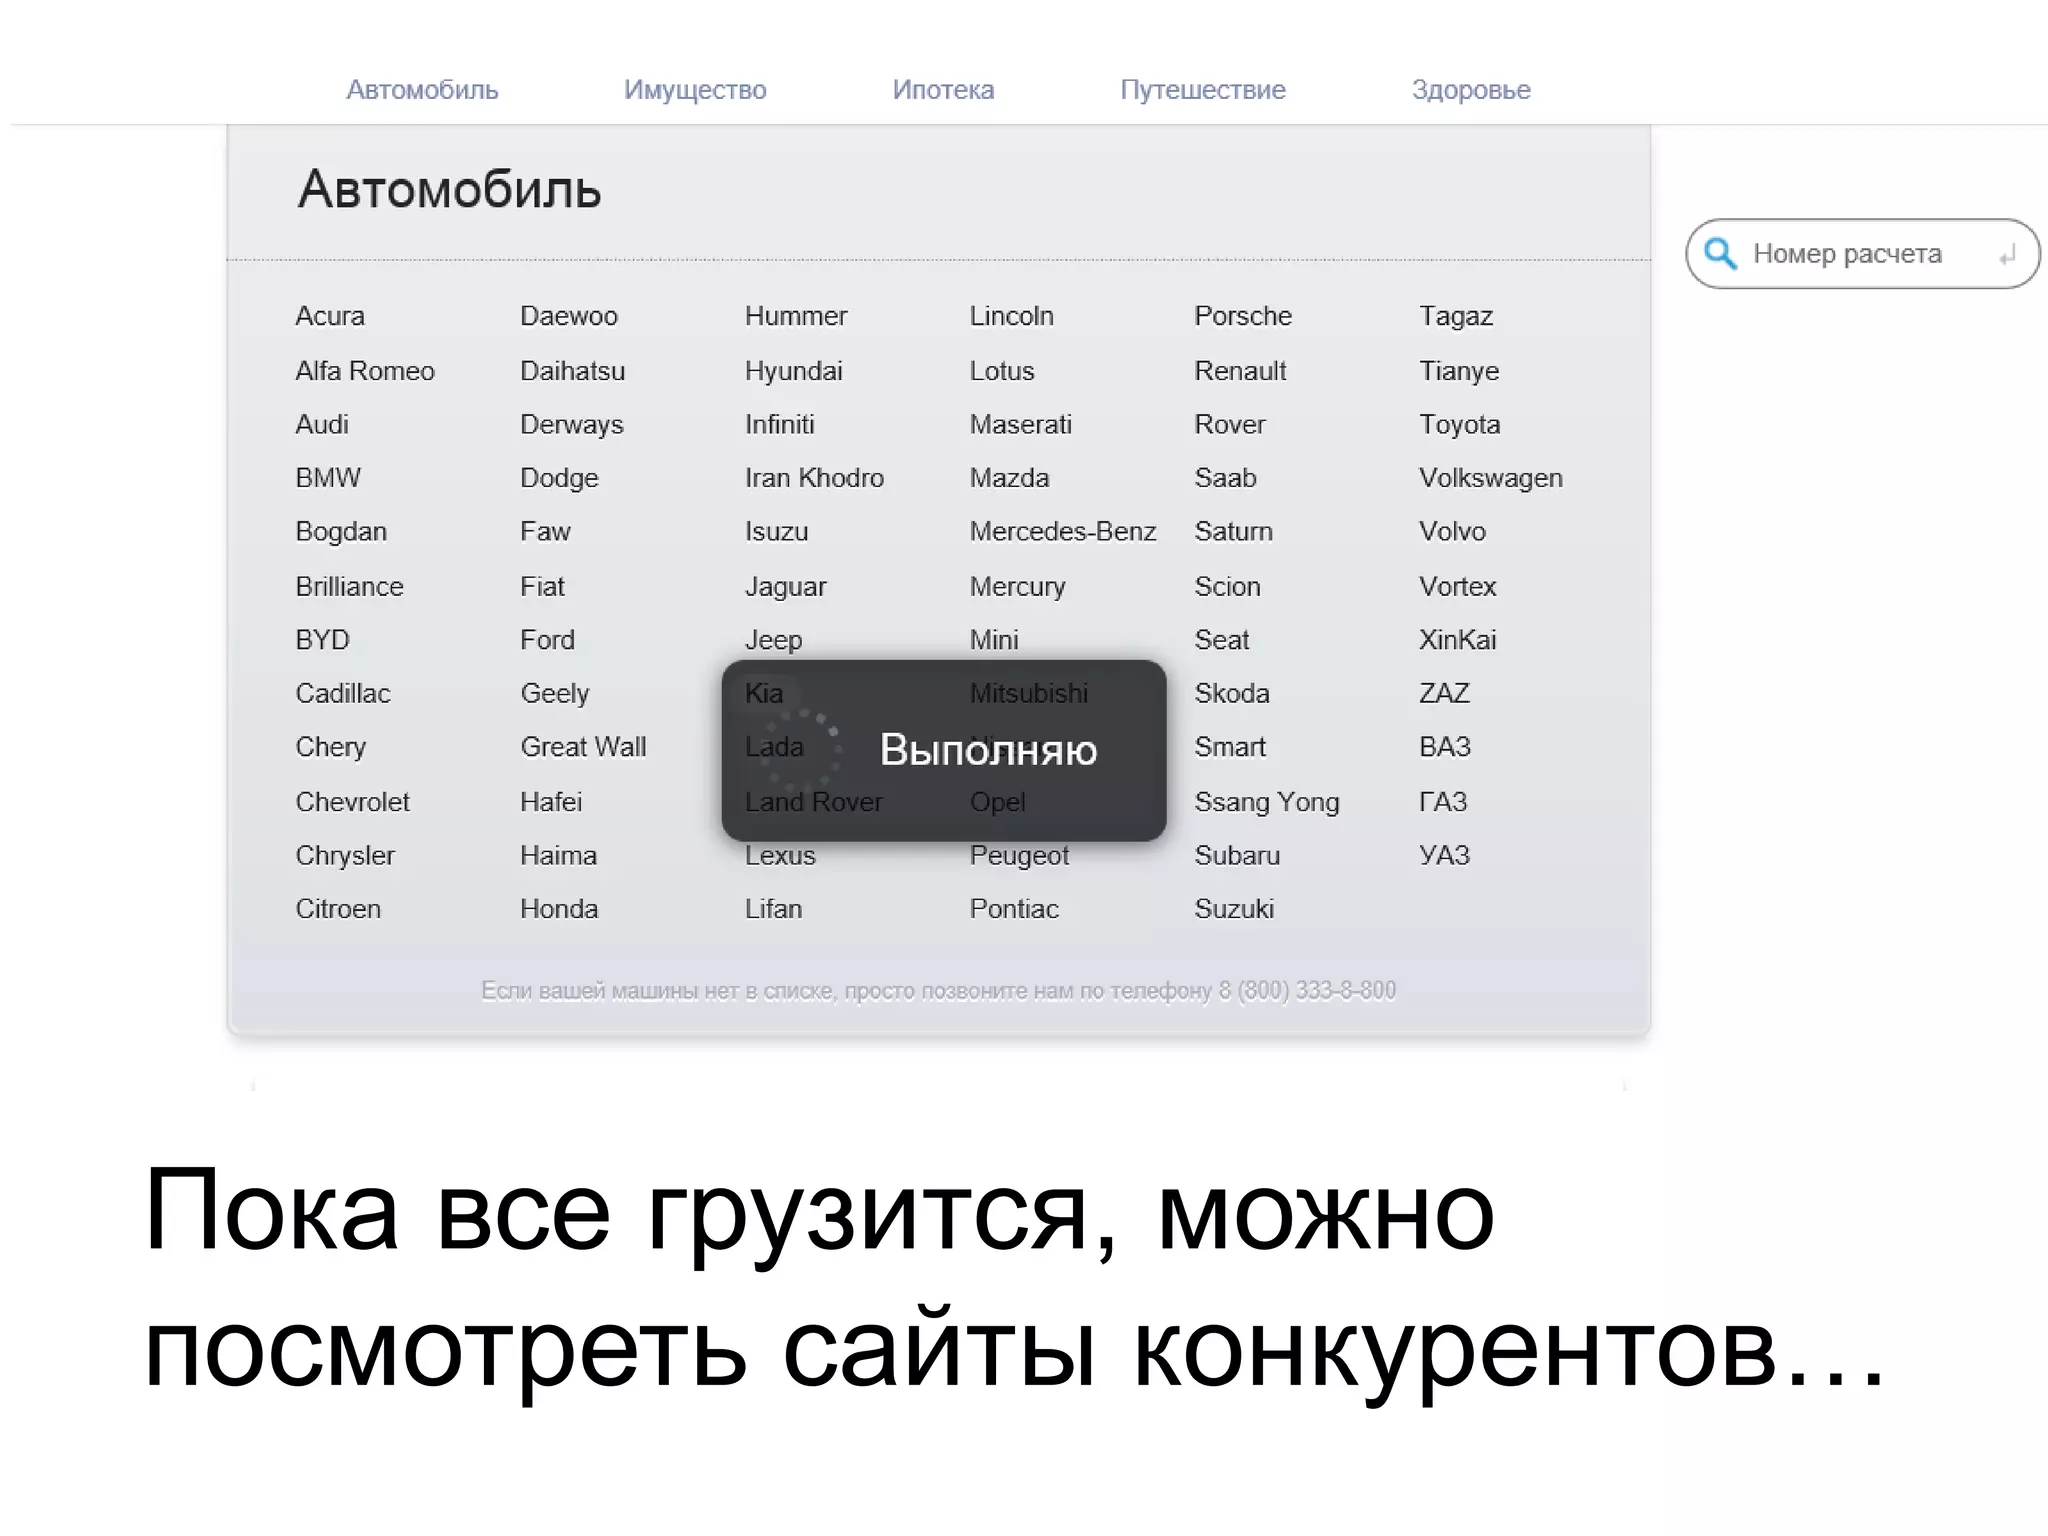Choose Daihatsu from the list

click(x=572, y=371)
